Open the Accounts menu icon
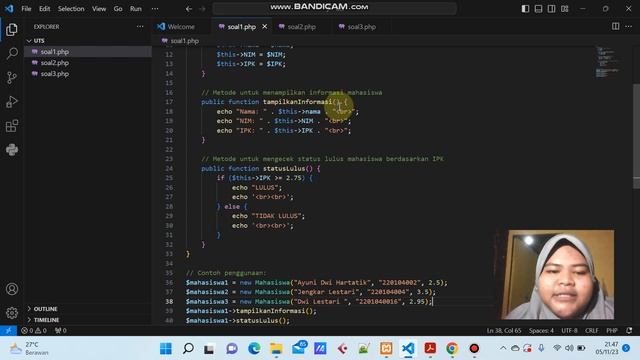640x360 pixels. 12,289
